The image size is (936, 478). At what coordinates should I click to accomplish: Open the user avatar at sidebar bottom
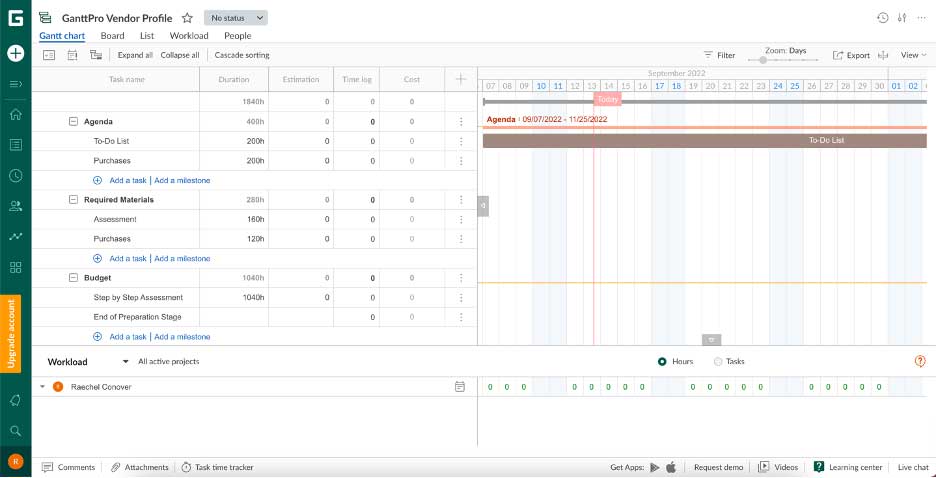(x=16, y=461)
